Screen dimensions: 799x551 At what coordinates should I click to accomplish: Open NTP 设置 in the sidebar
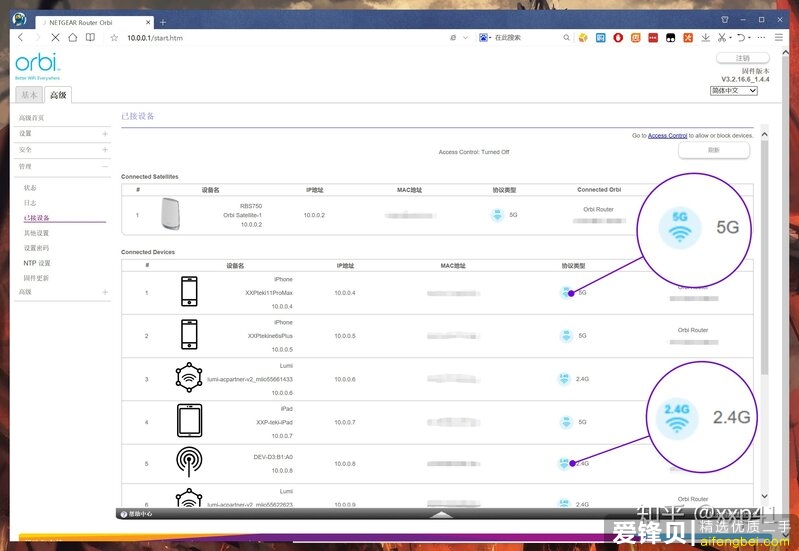(37, 263)
